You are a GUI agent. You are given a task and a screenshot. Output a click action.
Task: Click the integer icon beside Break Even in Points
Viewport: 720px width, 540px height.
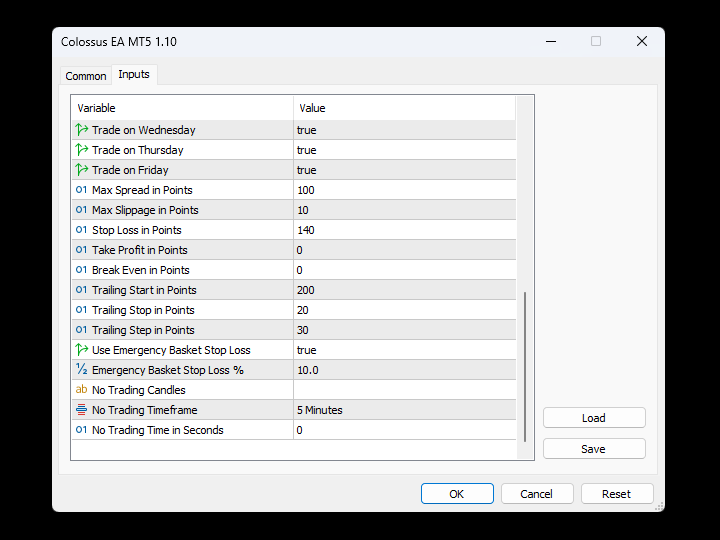[81, 270]
